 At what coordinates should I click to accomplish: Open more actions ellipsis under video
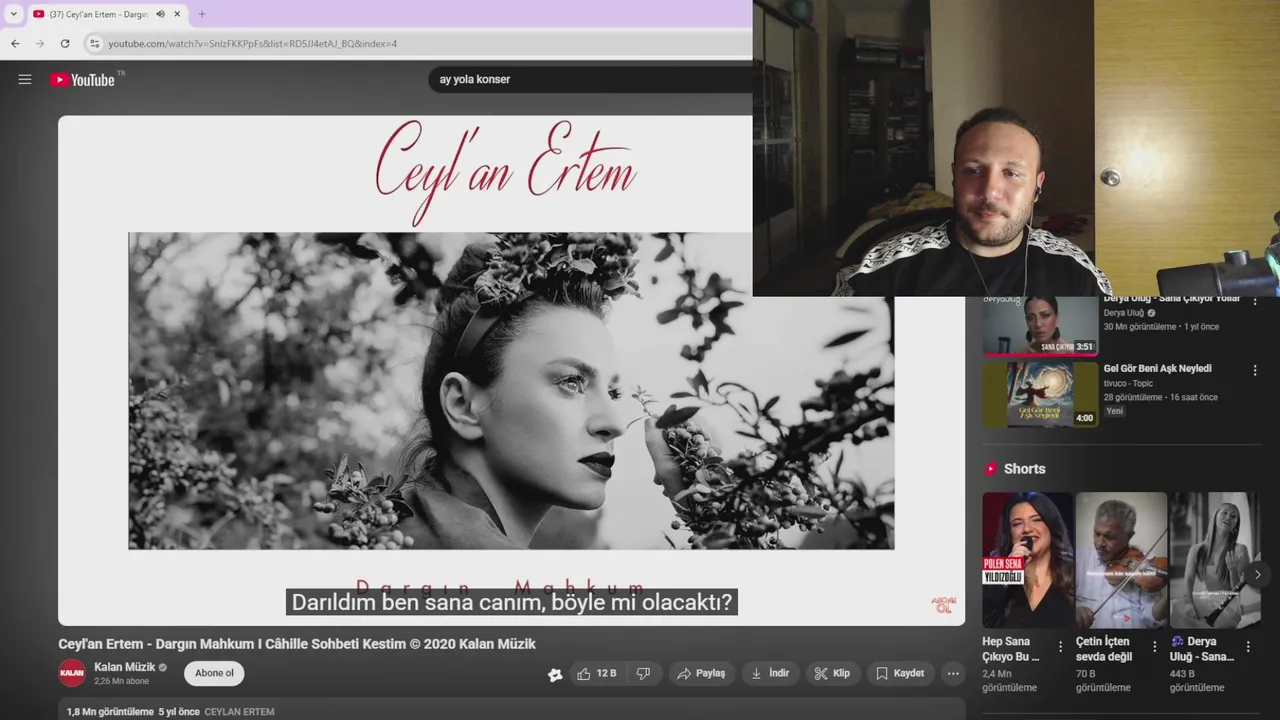tap(953, 674)
